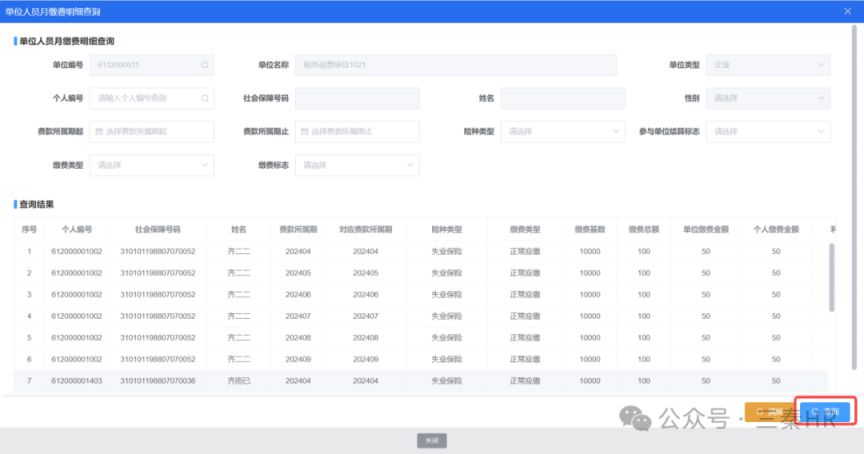The width and height of the screenshot is (864, 454).
Task: Expand the 险种类型 dropdown in the form
Action: point(563,132)
